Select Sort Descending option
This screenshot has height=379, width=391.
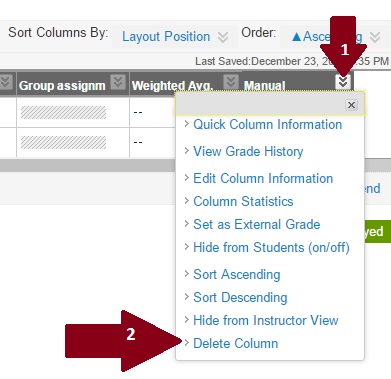coord(240,298)
